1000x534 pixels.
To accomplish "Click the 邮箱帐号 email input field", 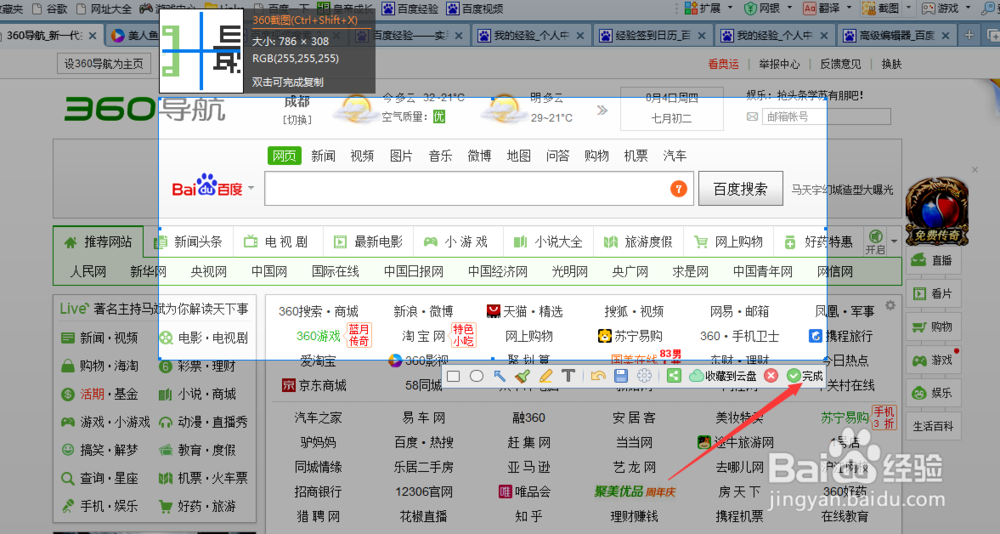I will coord(826,116).
